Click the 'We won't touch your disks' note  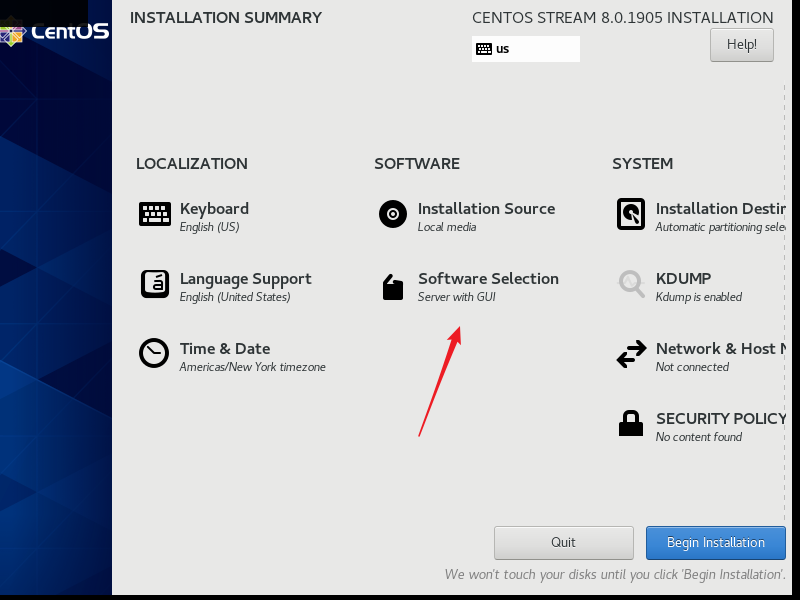pyautogui.click(x=615, y=574)
